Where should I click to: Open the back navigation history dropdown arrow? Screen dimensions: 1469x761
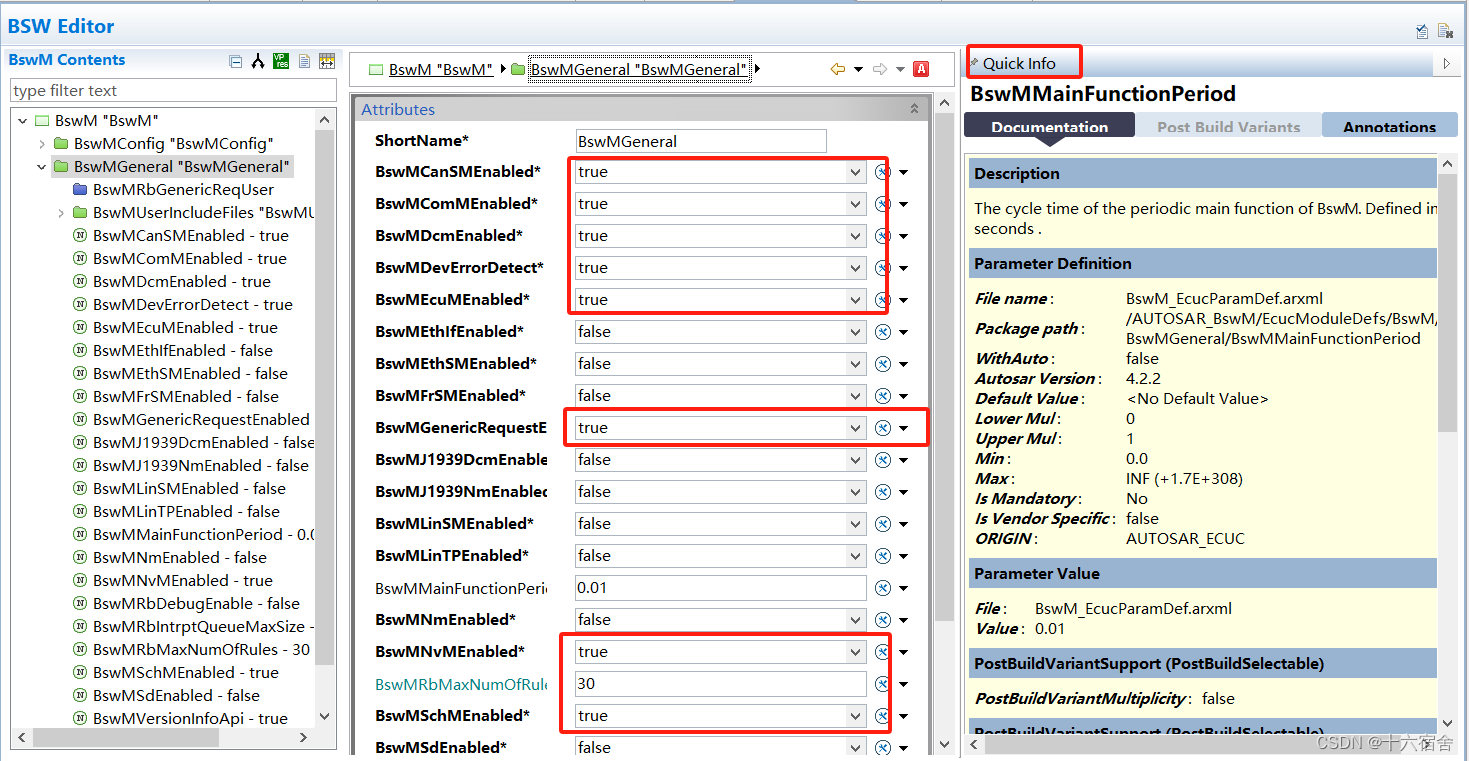tap(858, 69)
